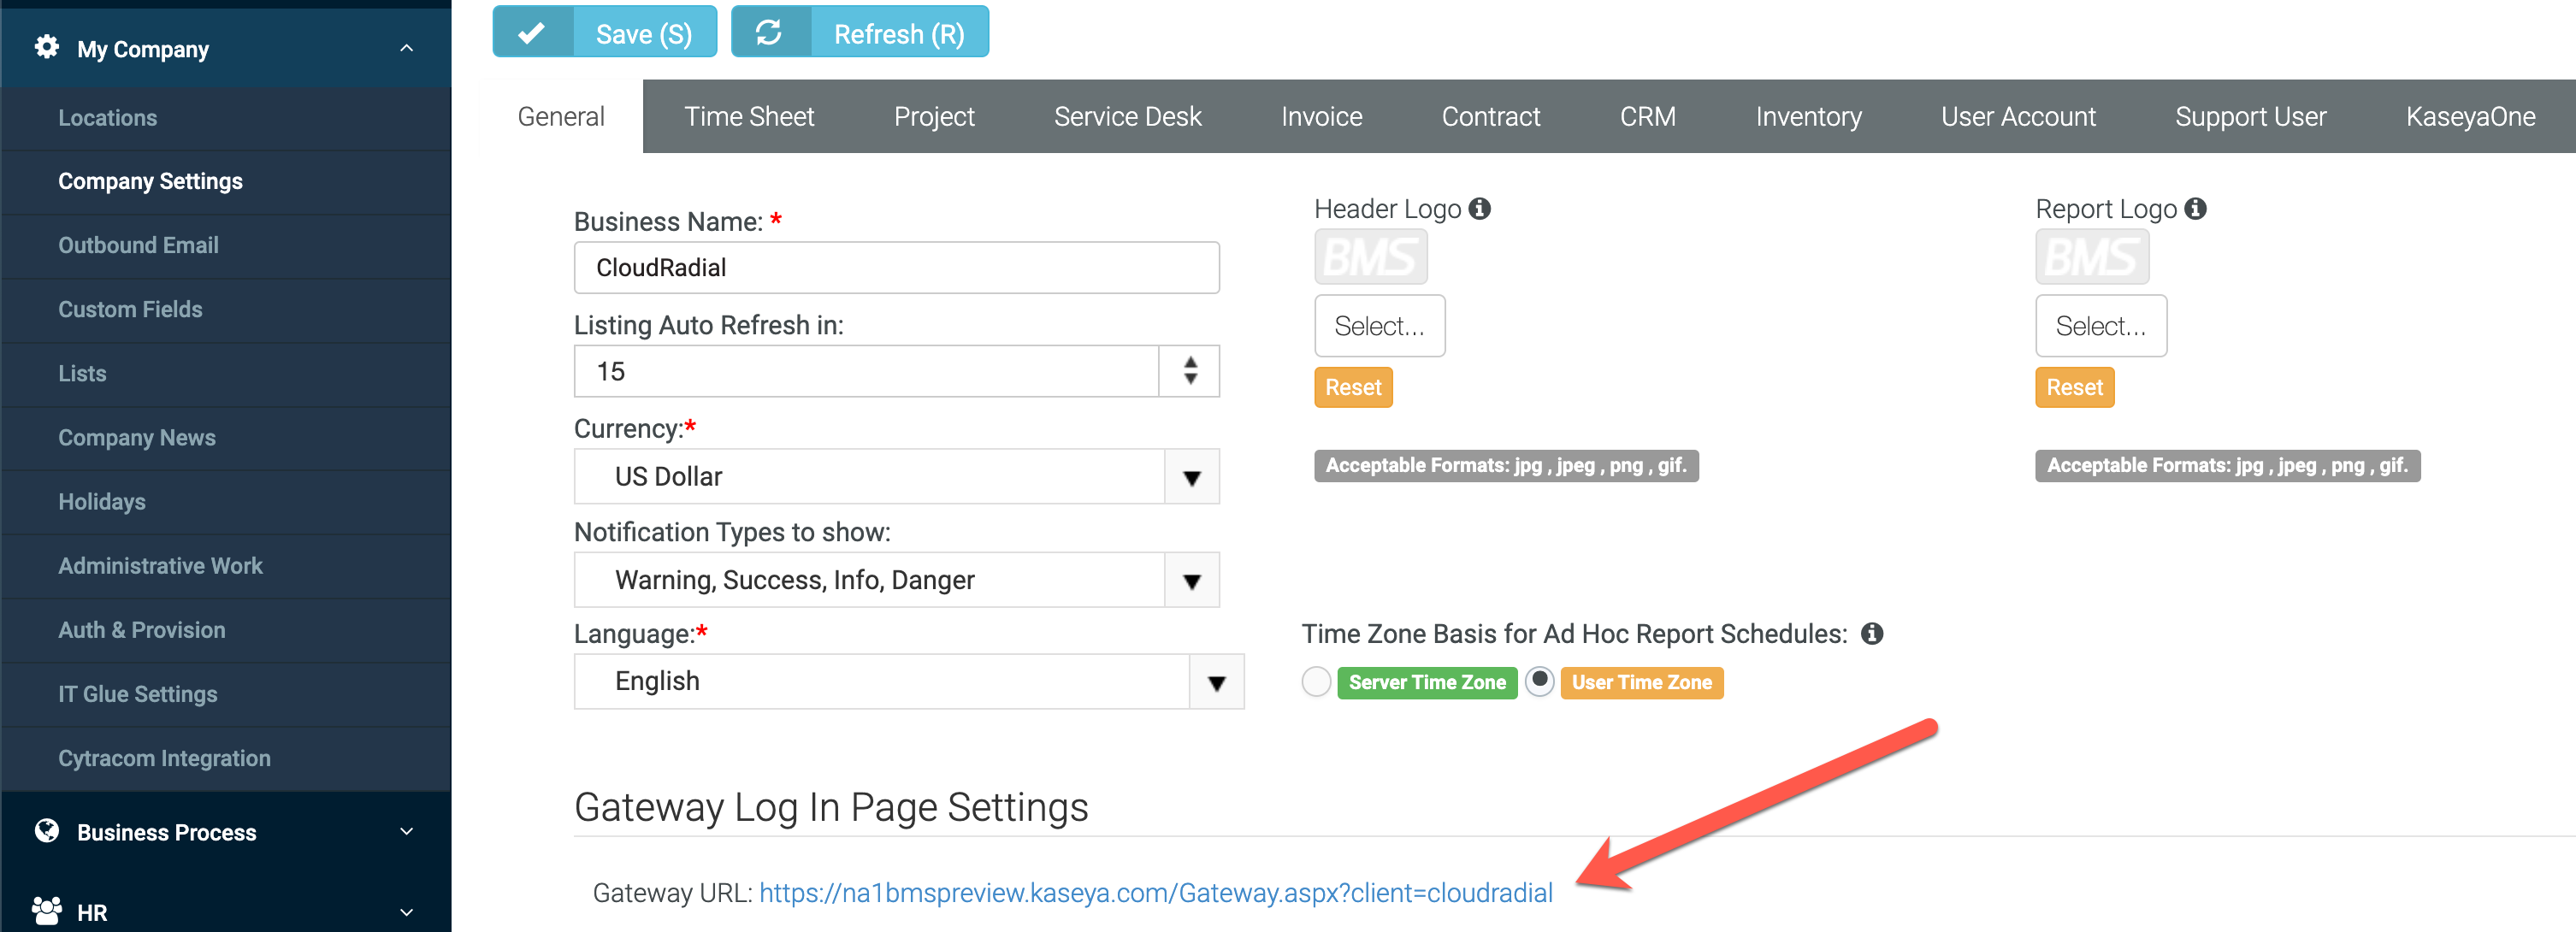
Task: Click Report Logo Acceptable Formats label
Action: click(2228, 465)
